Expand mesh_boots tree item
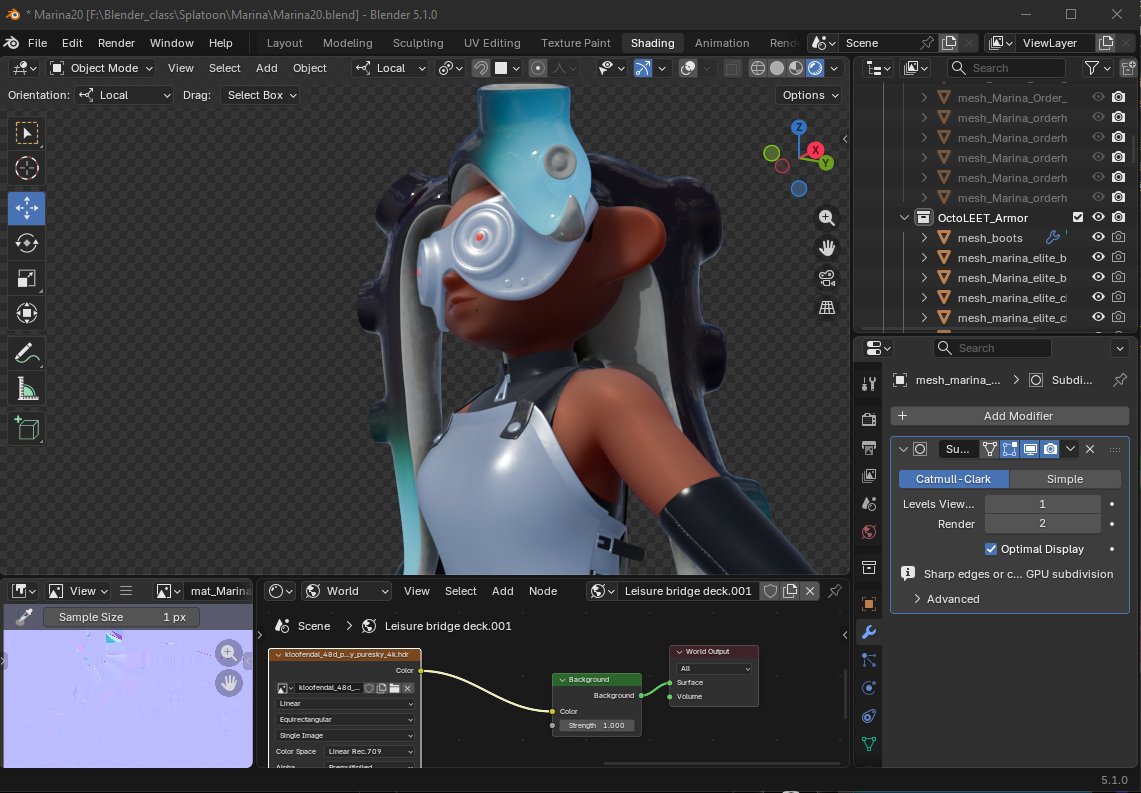Image resolution: width=1141 pixels, height=793 pixels. [x=924, y=237]
